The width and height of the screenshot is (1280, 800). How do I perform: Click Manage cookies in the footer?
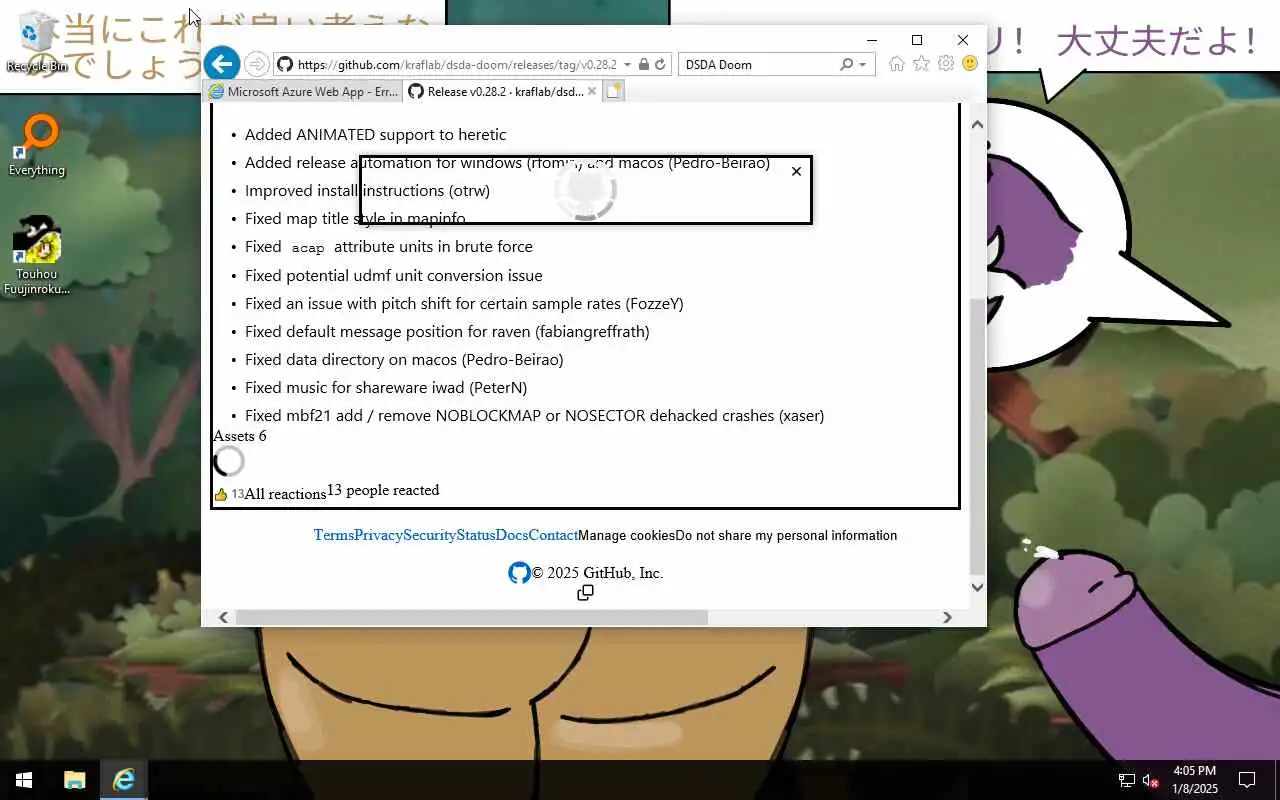626,536
